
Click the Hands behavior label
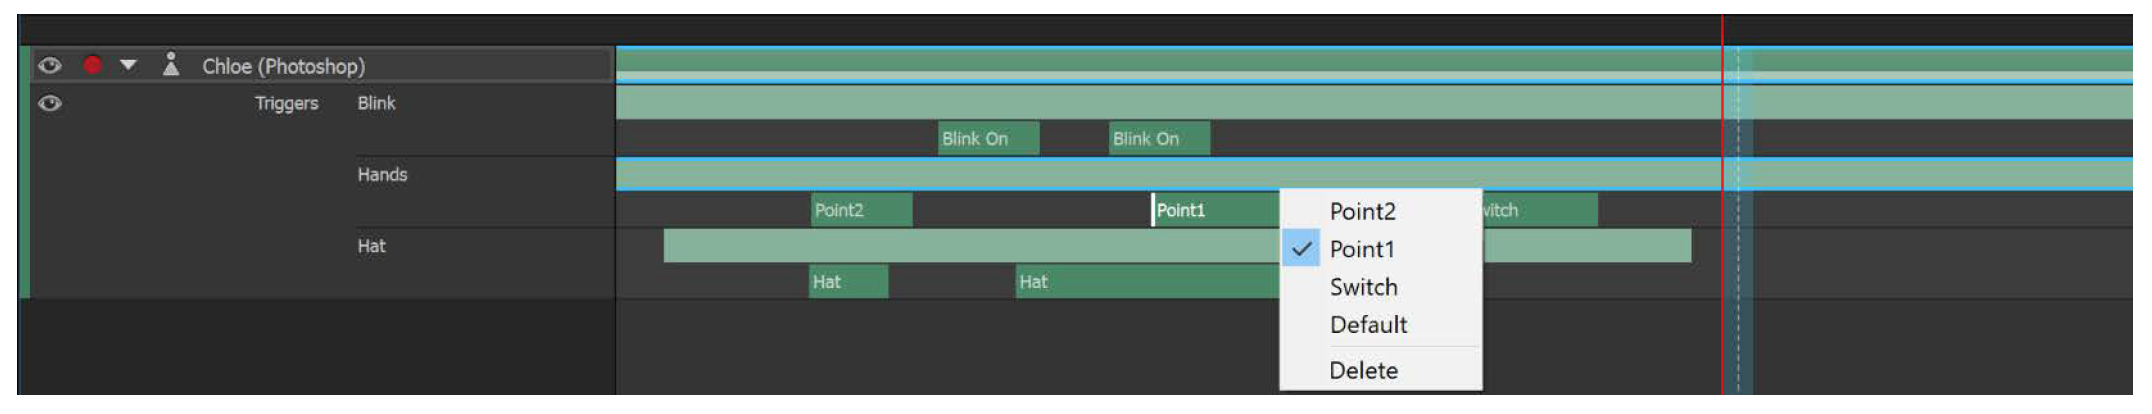pos(382,175)
